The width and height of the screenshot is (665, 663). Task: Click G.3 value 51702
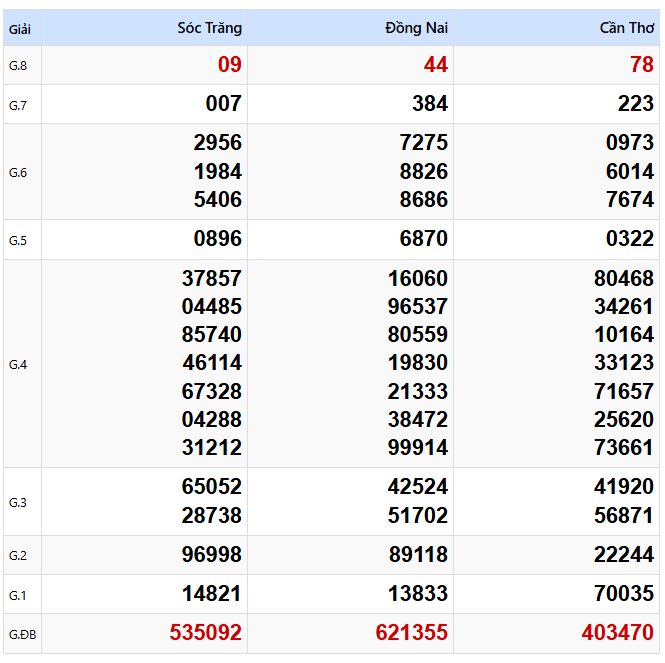418,516
